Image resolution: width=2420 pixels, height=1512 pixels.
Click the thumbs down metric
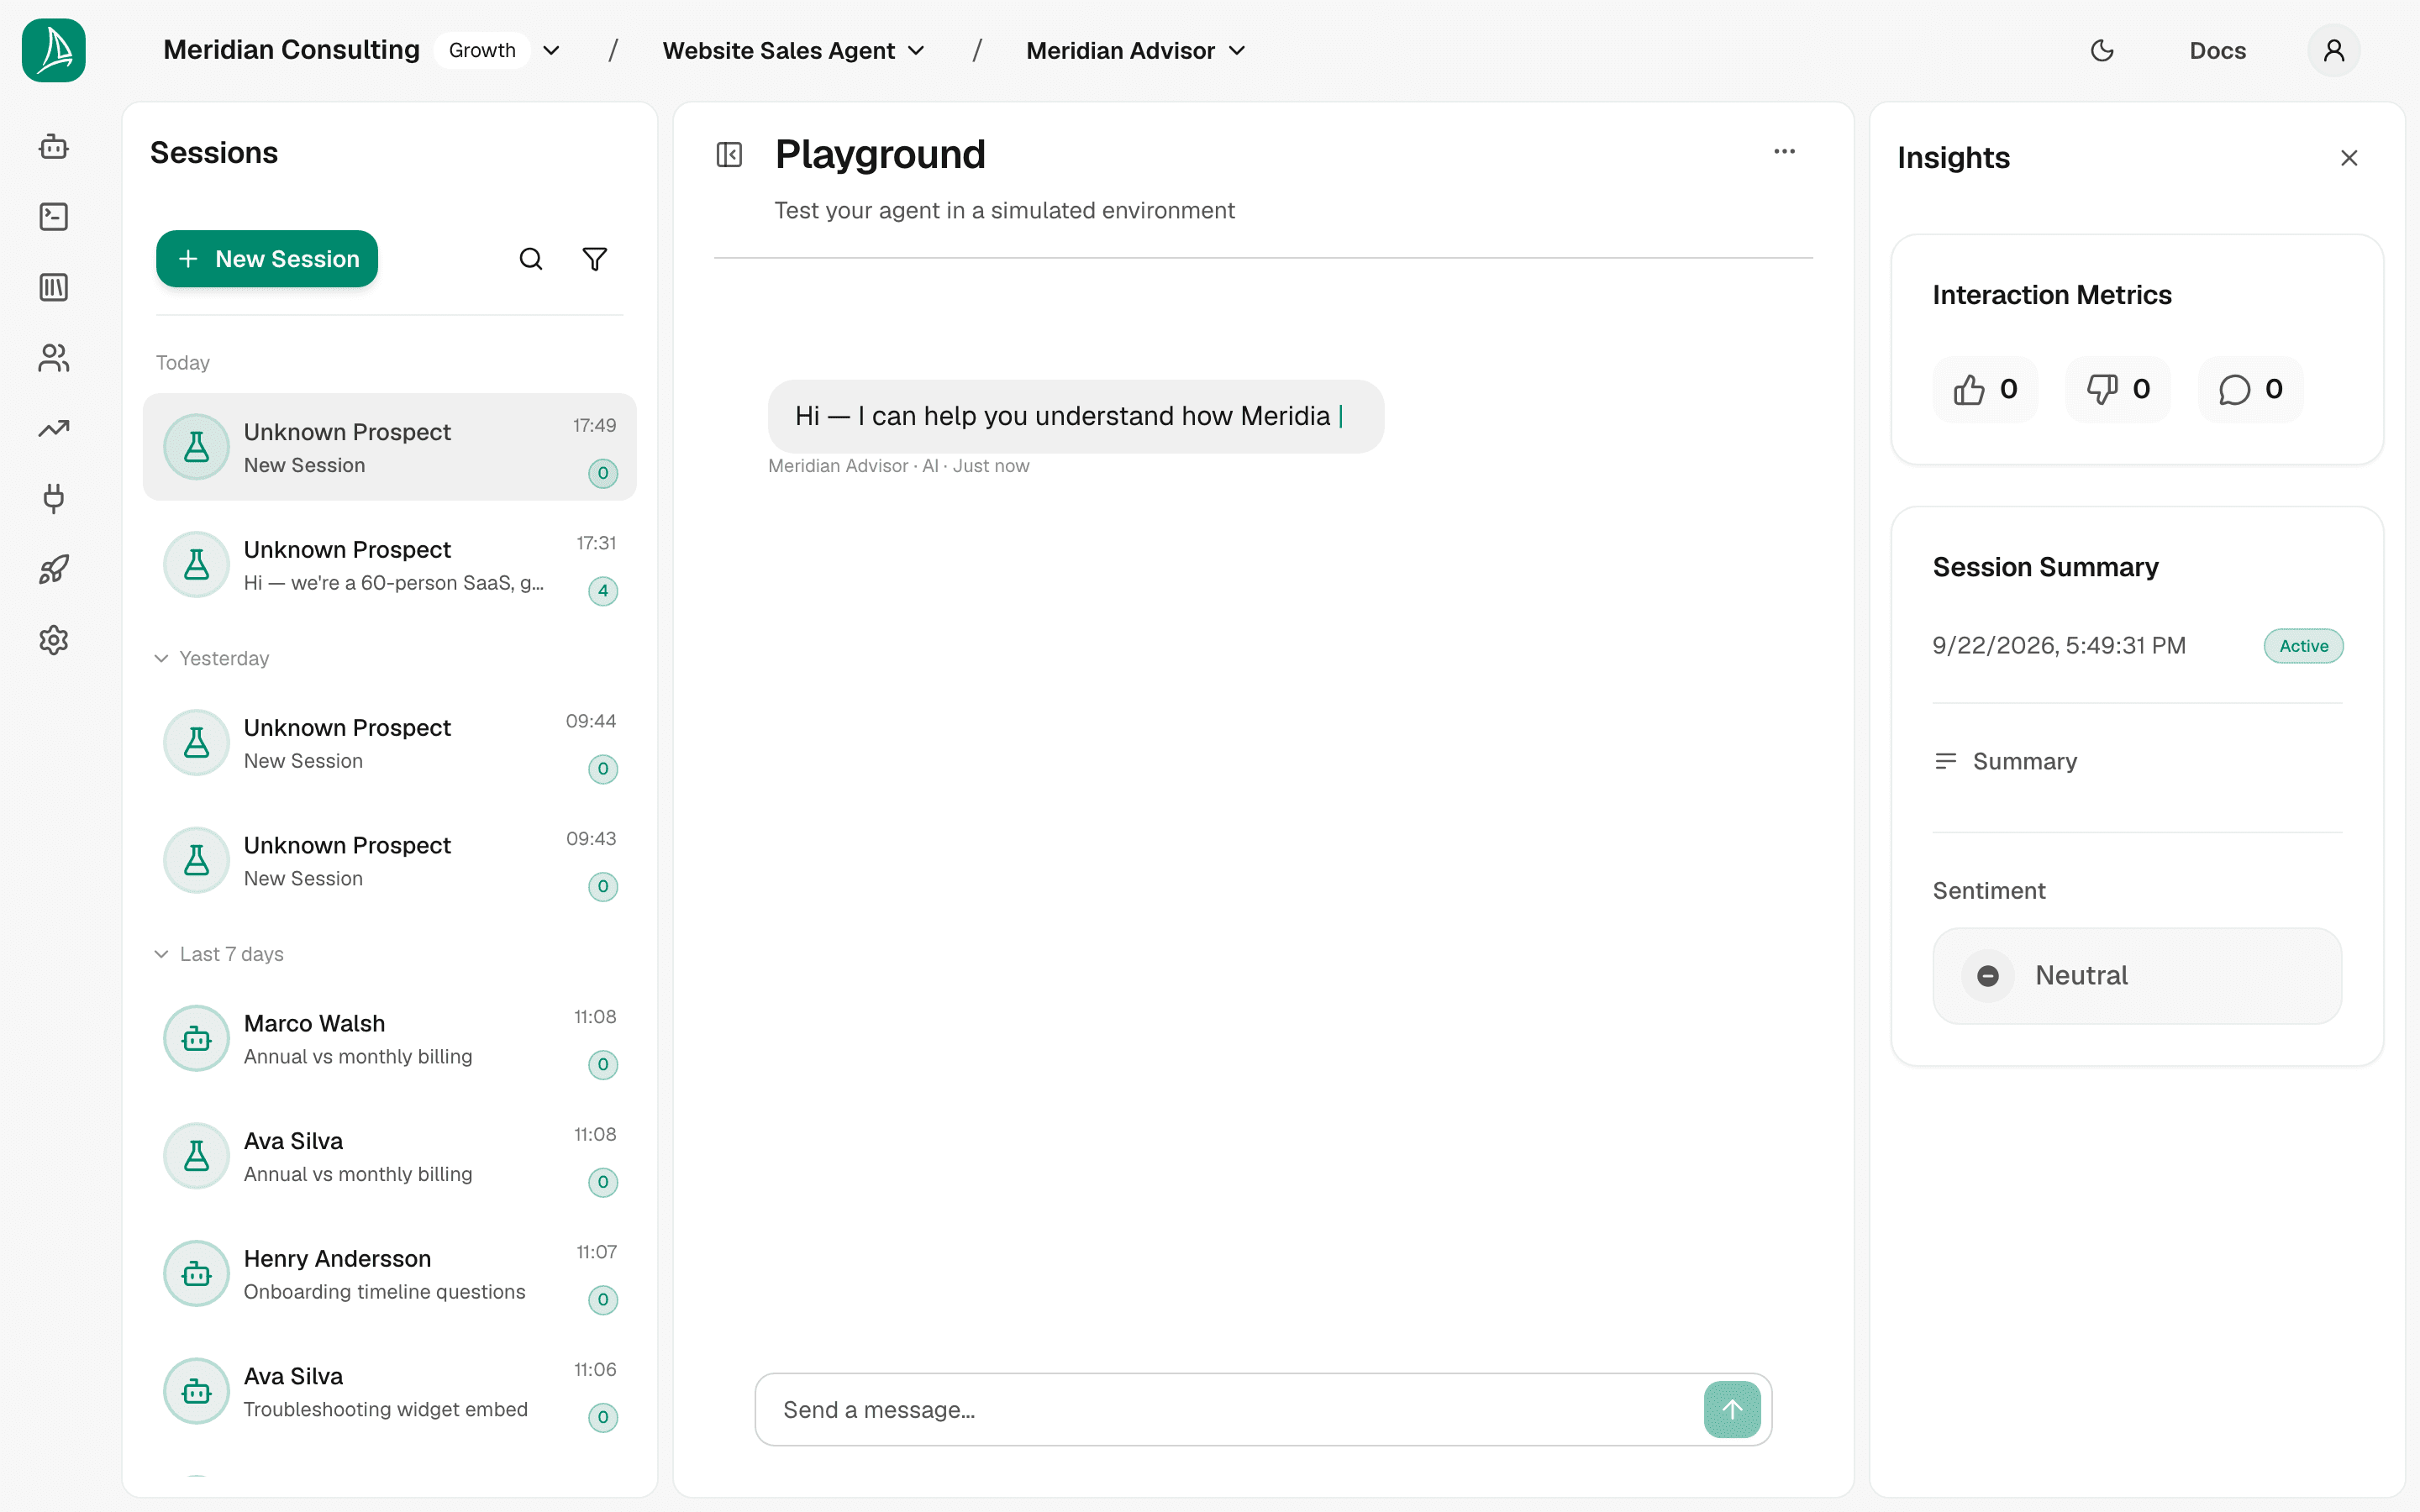click(x=2118, y=389)
